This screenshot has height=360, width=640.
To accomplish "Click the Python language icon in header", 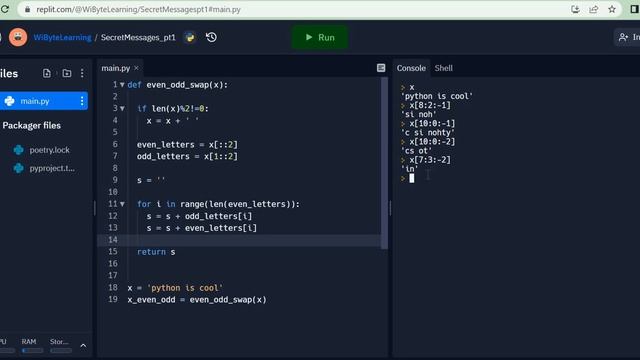I will click(x=190, y=38).
